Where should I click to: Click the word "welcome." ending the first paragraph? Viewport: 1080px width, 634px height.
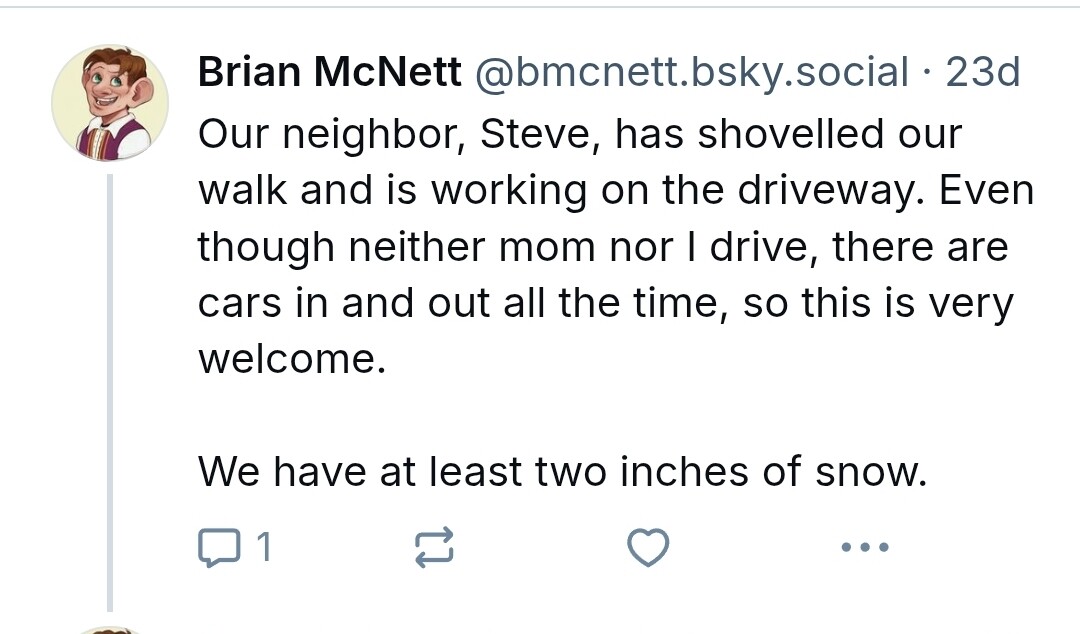292,359
